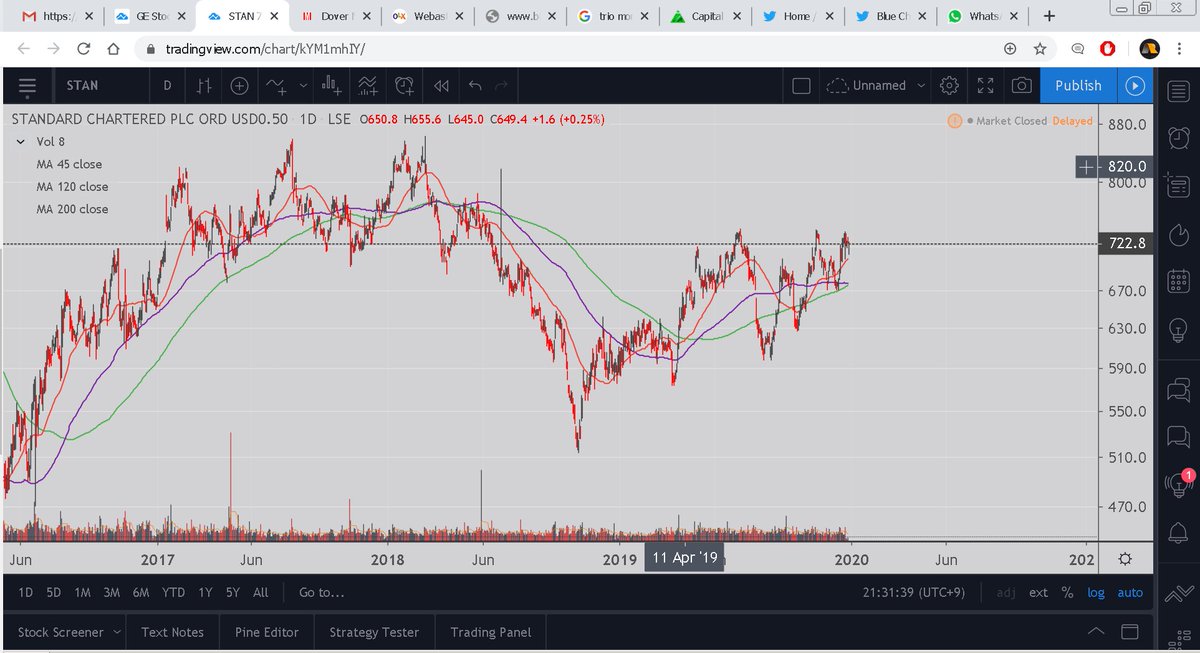Screen dimensions: 1200x653
Task: Expand the Stock Screener dropdown arrow
Action: coord(117,632)
